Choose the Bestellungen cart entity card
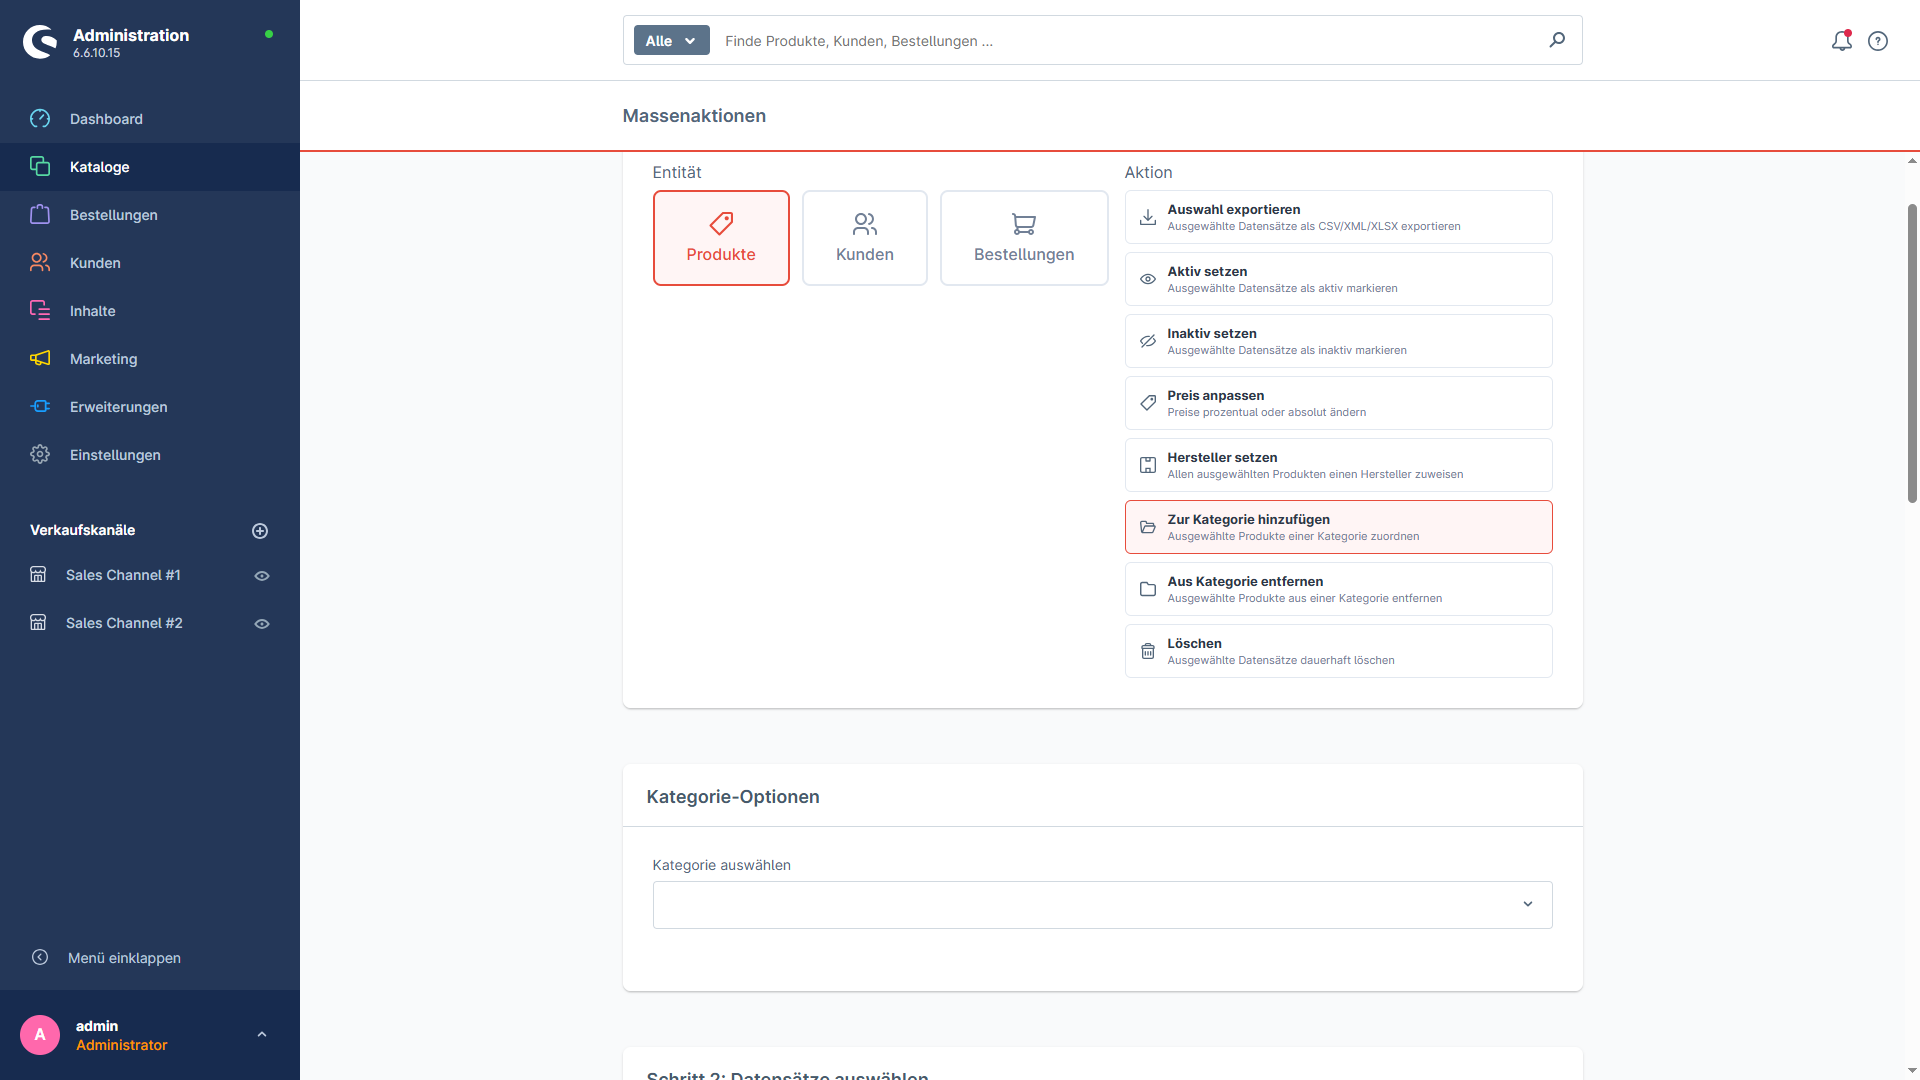This screenshot has width=1920, height=1080. [x=1024, y=238]
